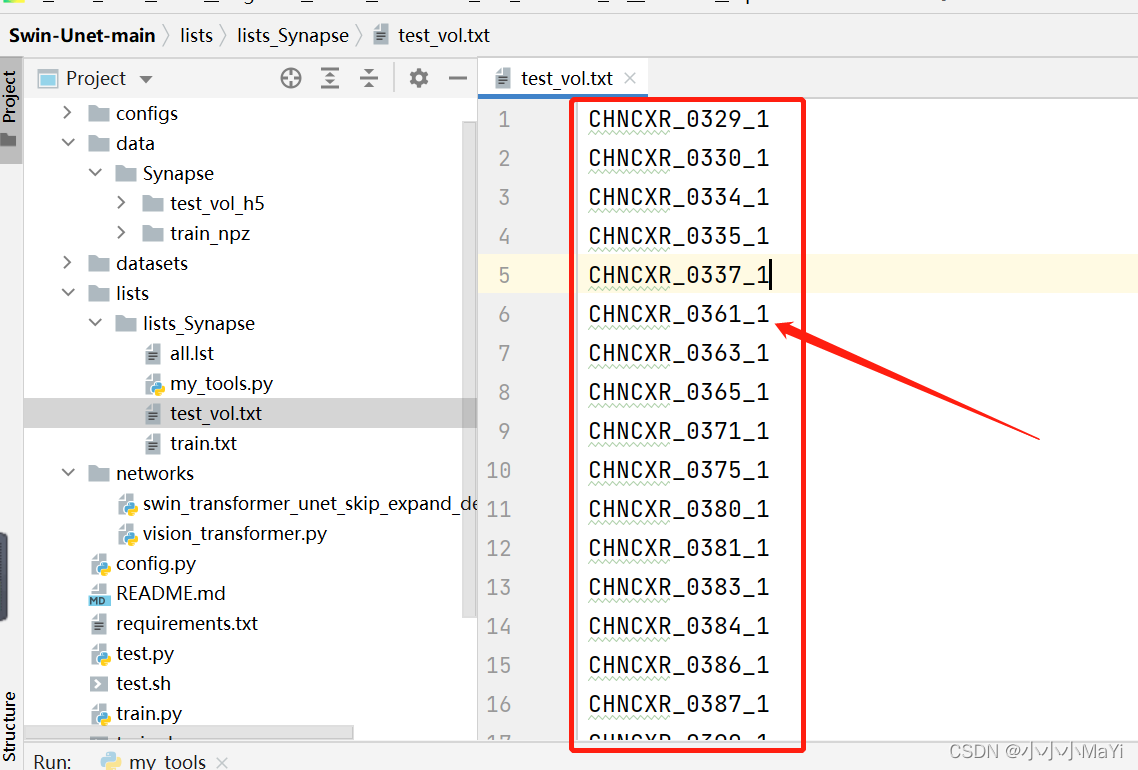Select the train_npz folder icon
Viewport: 1138px width, 770px height.
pyautogui.click(x=152, y=233)
